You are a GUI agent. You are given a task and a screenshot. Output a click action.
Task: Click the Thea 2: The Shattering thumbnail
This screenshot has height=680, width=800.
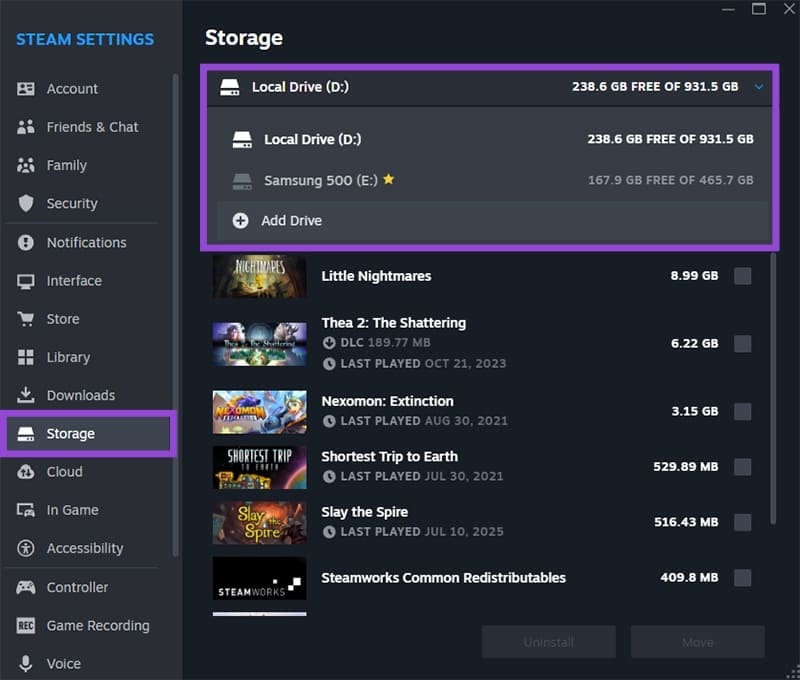(x=259, y=343)
